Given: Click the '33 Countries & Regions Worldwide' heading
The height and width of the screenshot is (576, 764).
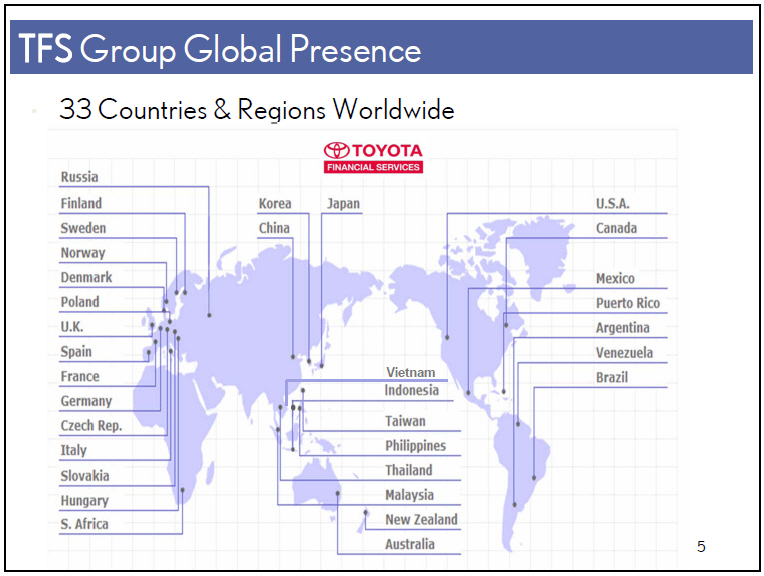Looking at the screenshot, I should tap(257, 109).
